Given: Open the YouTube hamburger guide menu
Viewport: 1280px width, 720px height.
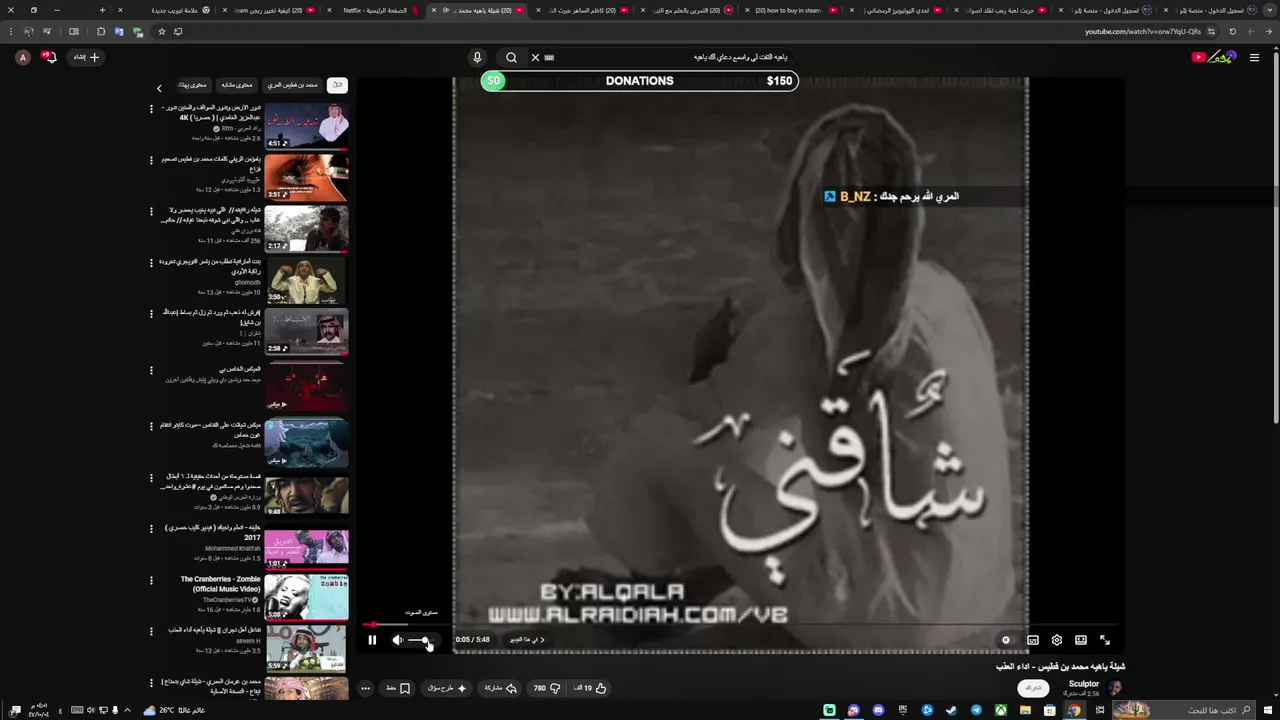Looking at the screenshot, I should click(1254, 58).
